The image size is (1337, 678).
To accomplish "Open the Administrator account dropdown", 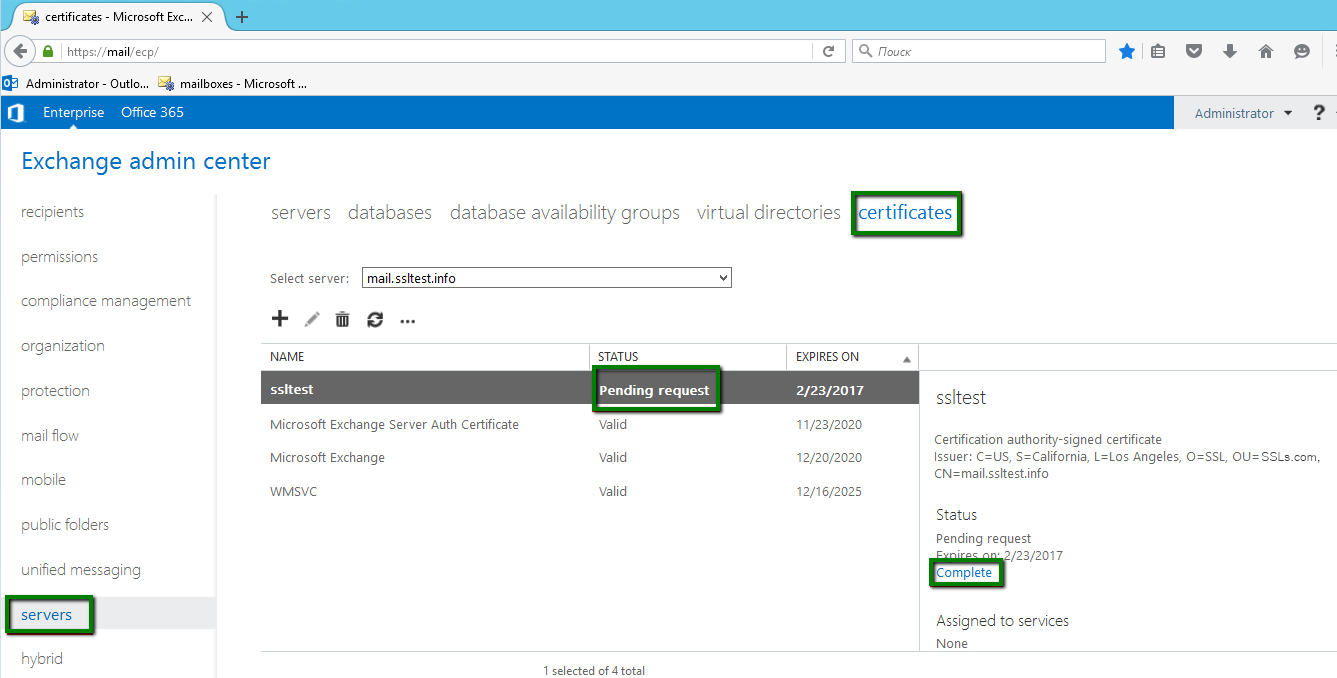I will click(x=1243, y=113).
